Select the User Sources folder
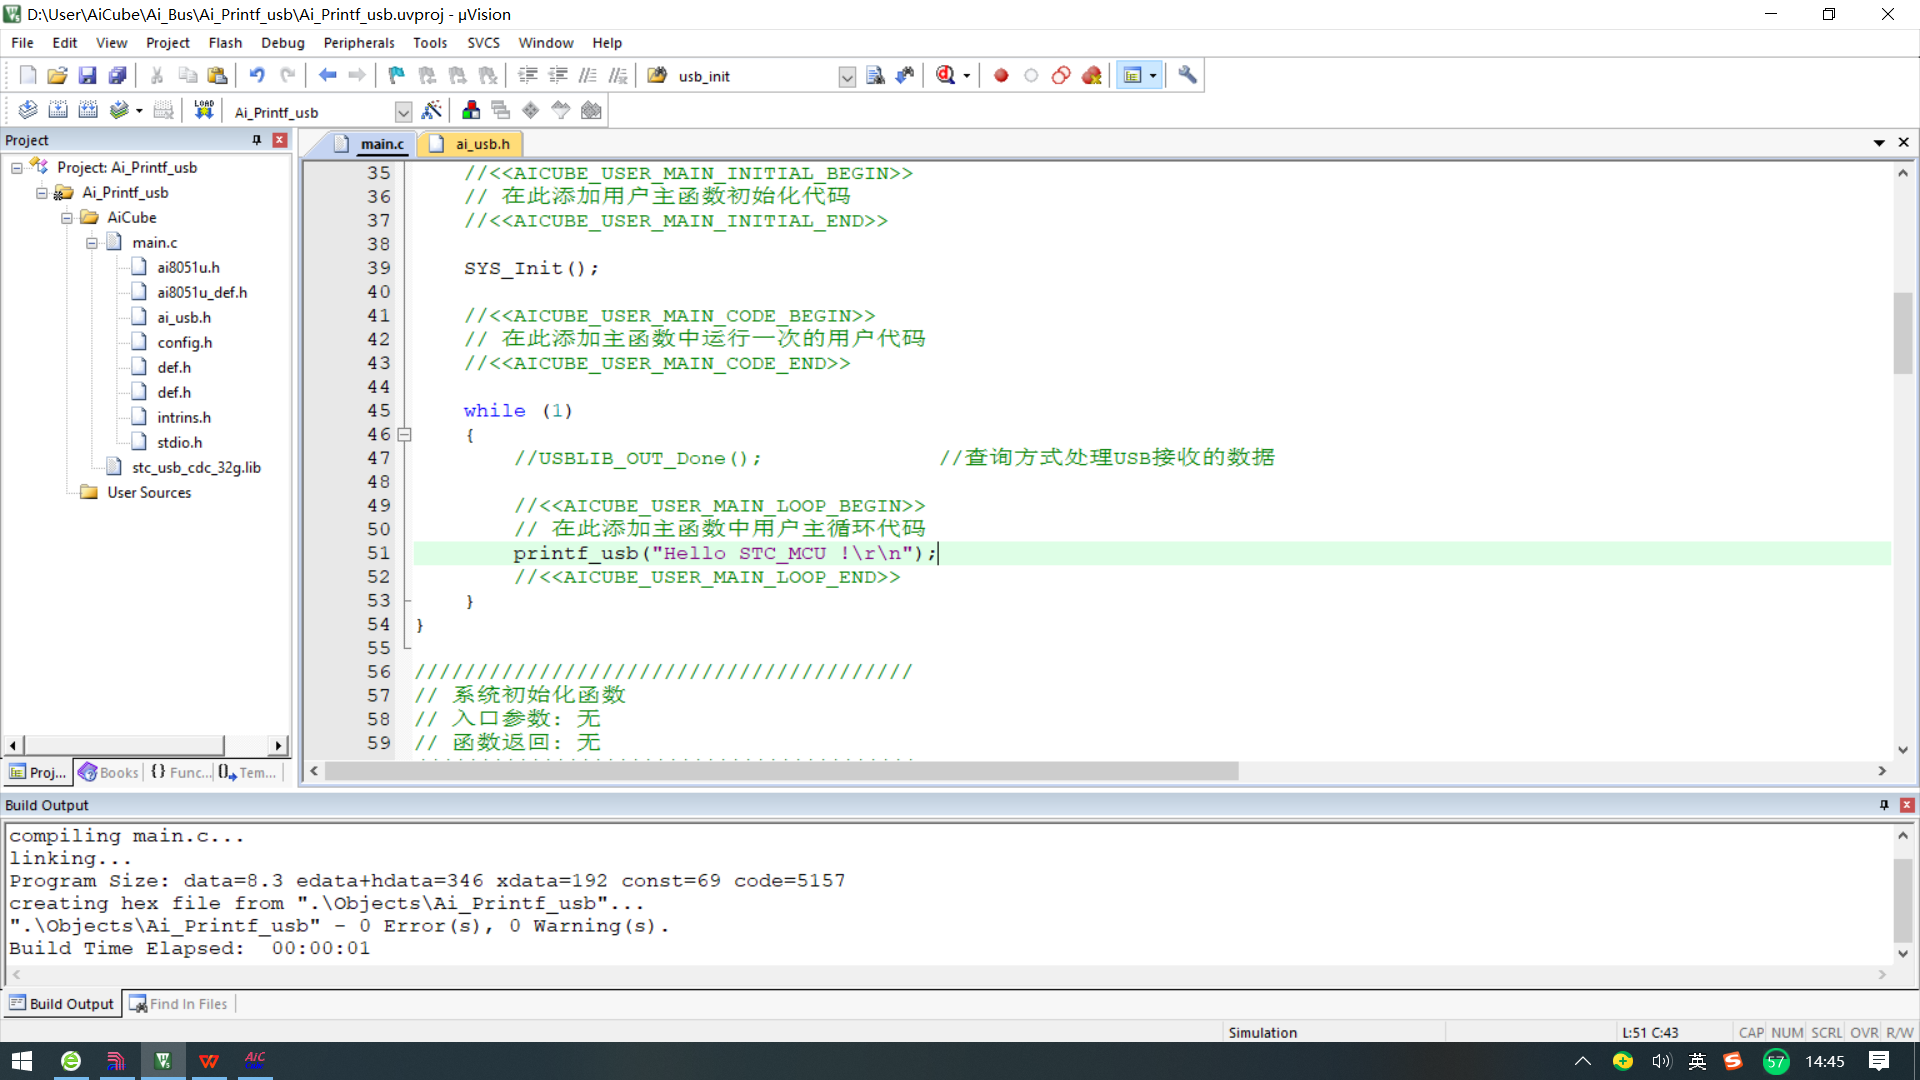Screen dimensions: 1920x1080 point(149,493)
